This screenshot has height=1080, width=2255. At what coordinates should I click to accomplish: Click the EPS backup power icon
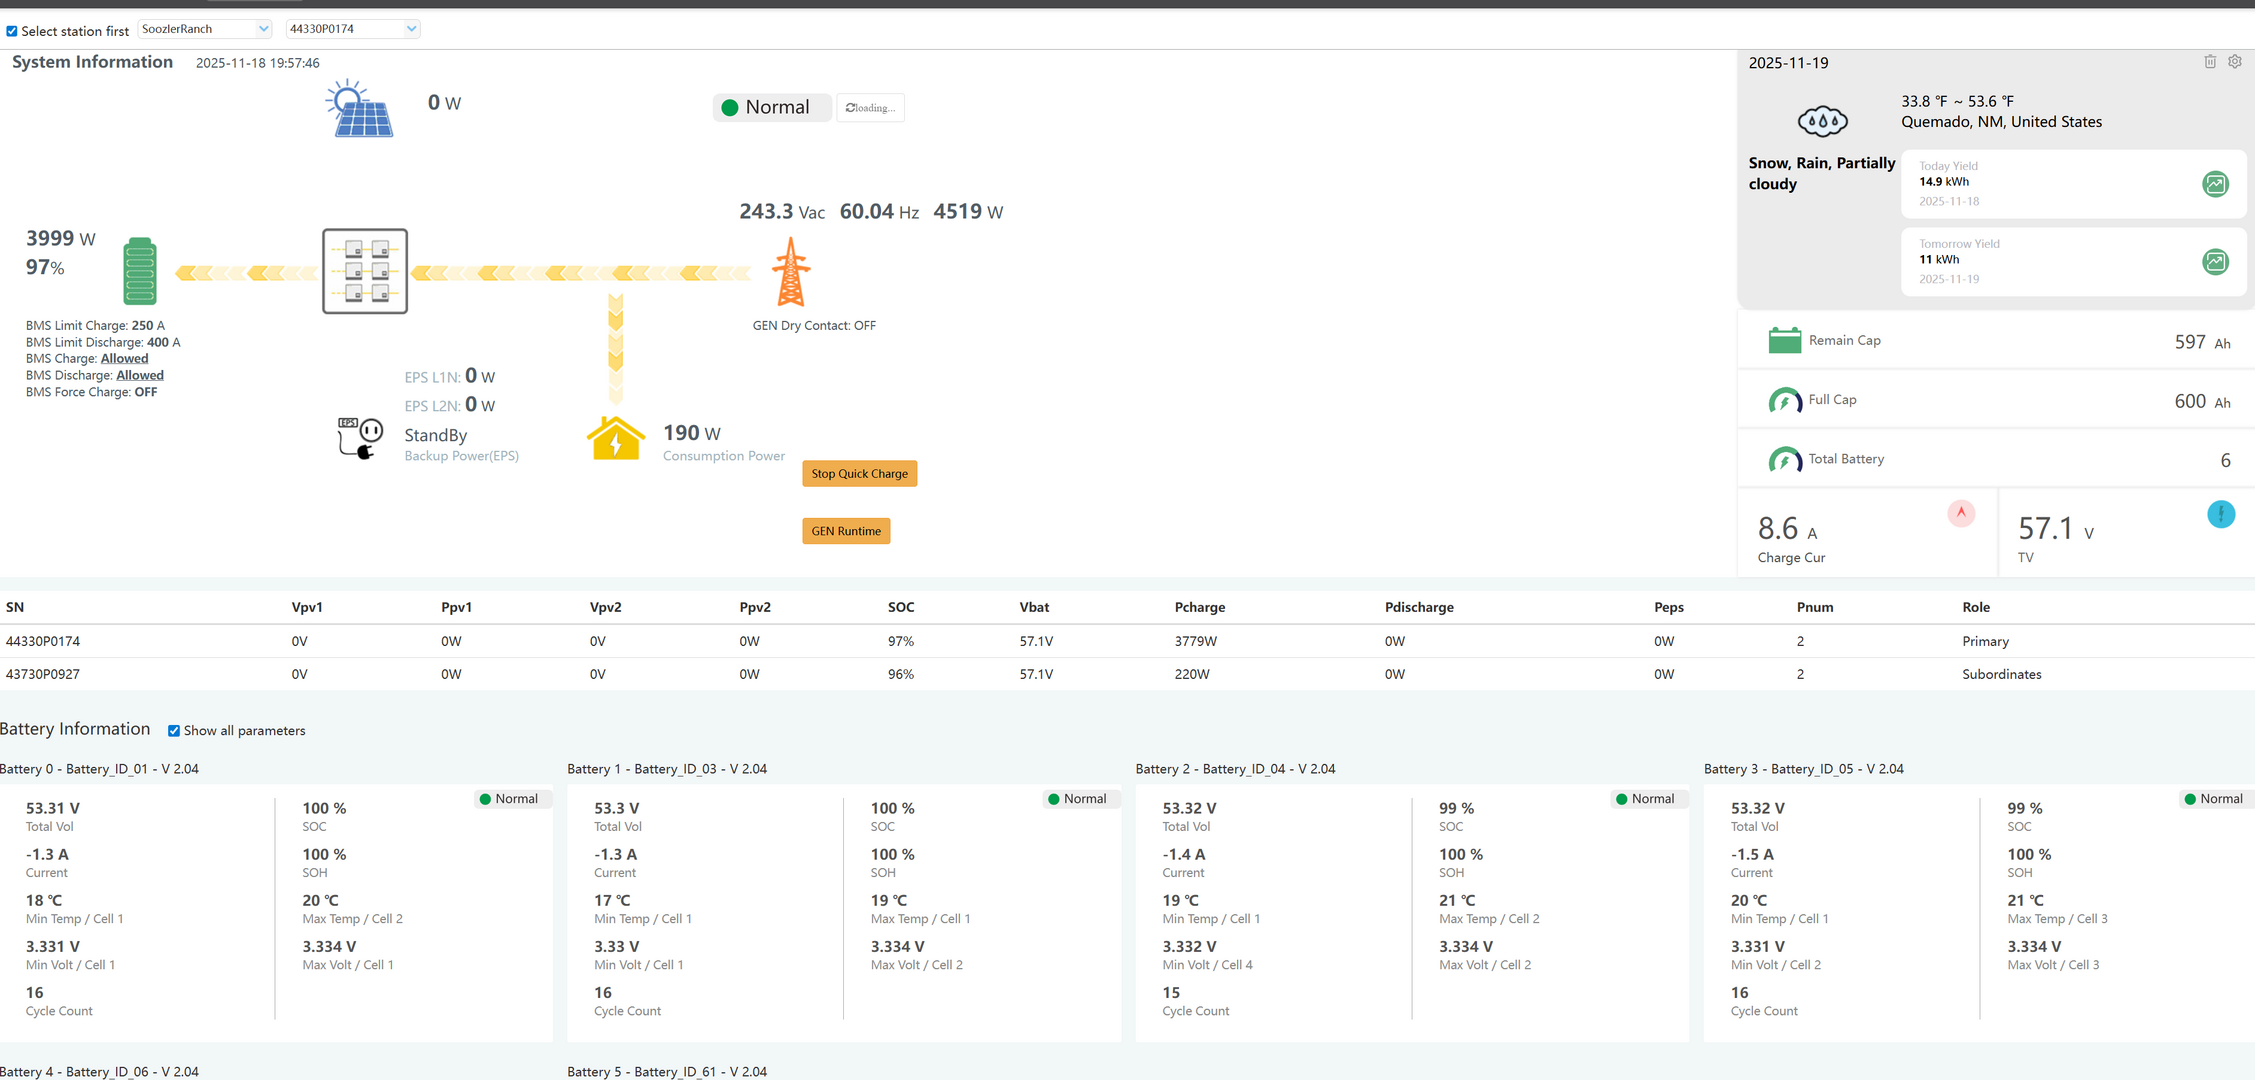pos(360,438)
